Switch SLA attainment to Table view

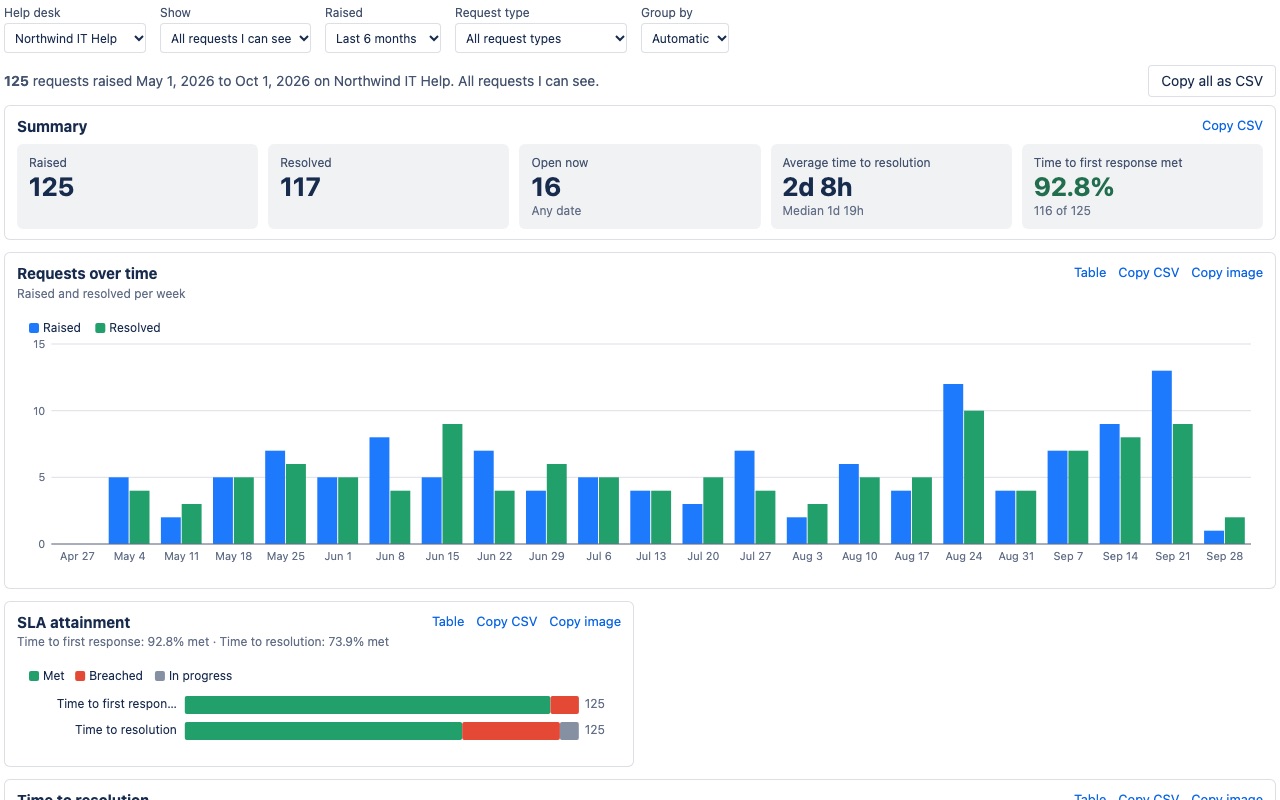tap(448, 622)
